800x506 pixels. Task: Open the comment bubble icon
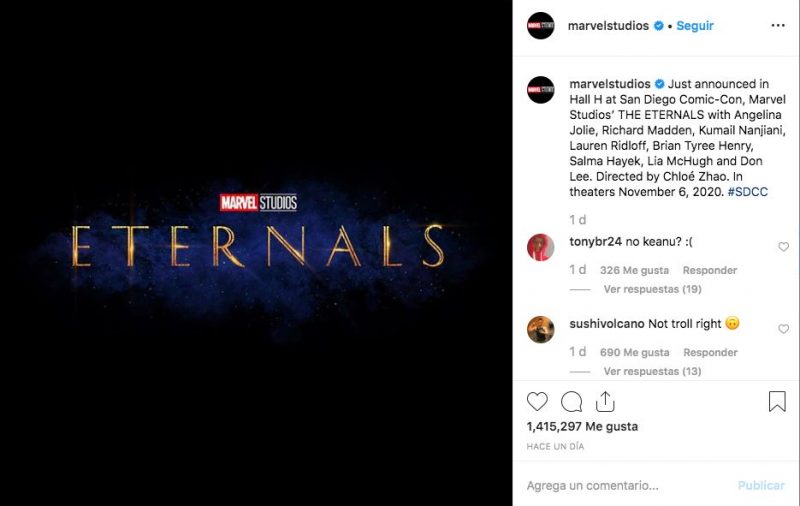[571, 401]
